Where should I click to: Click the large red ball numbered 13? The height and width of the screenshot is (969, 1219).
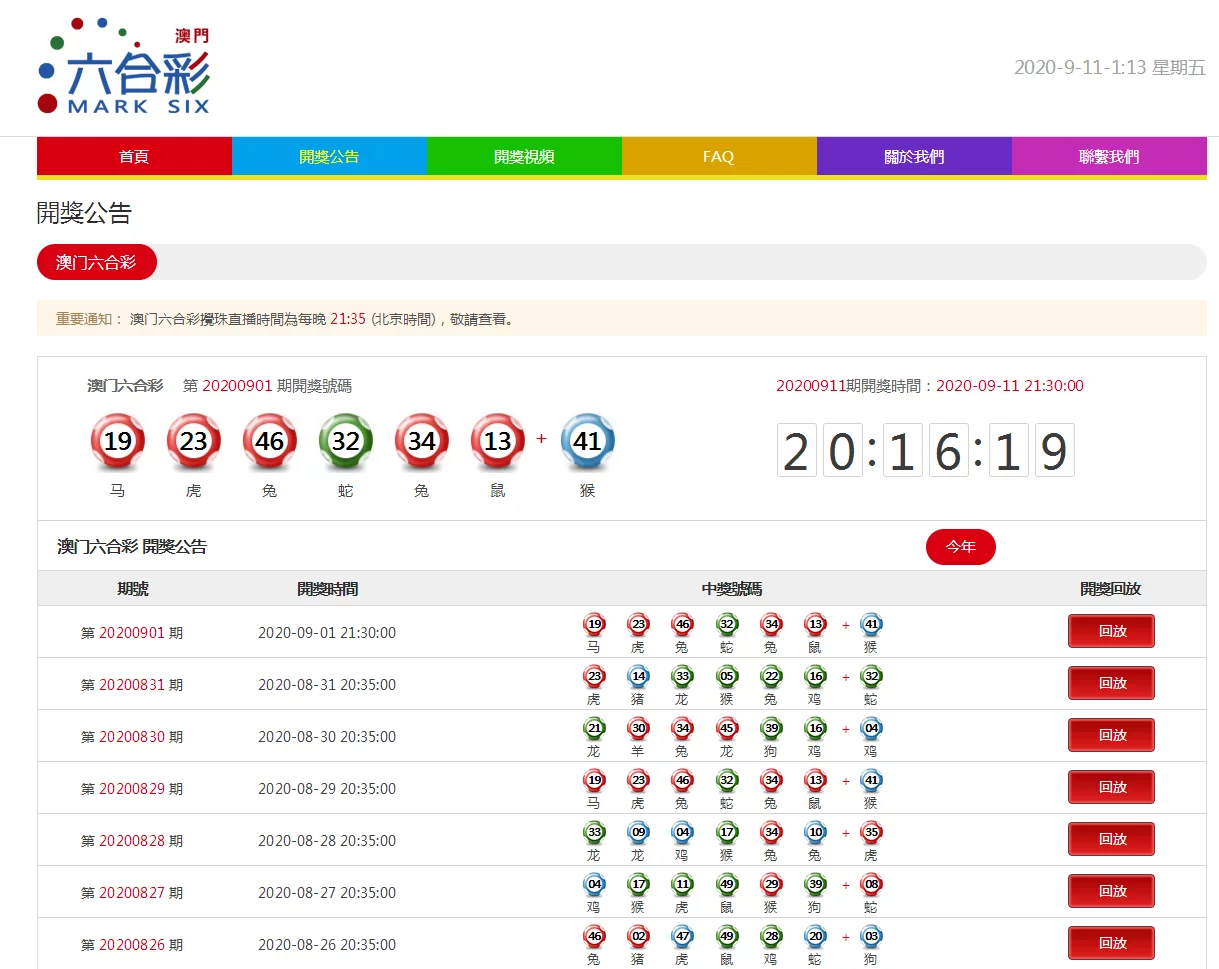tap(498, 441)
